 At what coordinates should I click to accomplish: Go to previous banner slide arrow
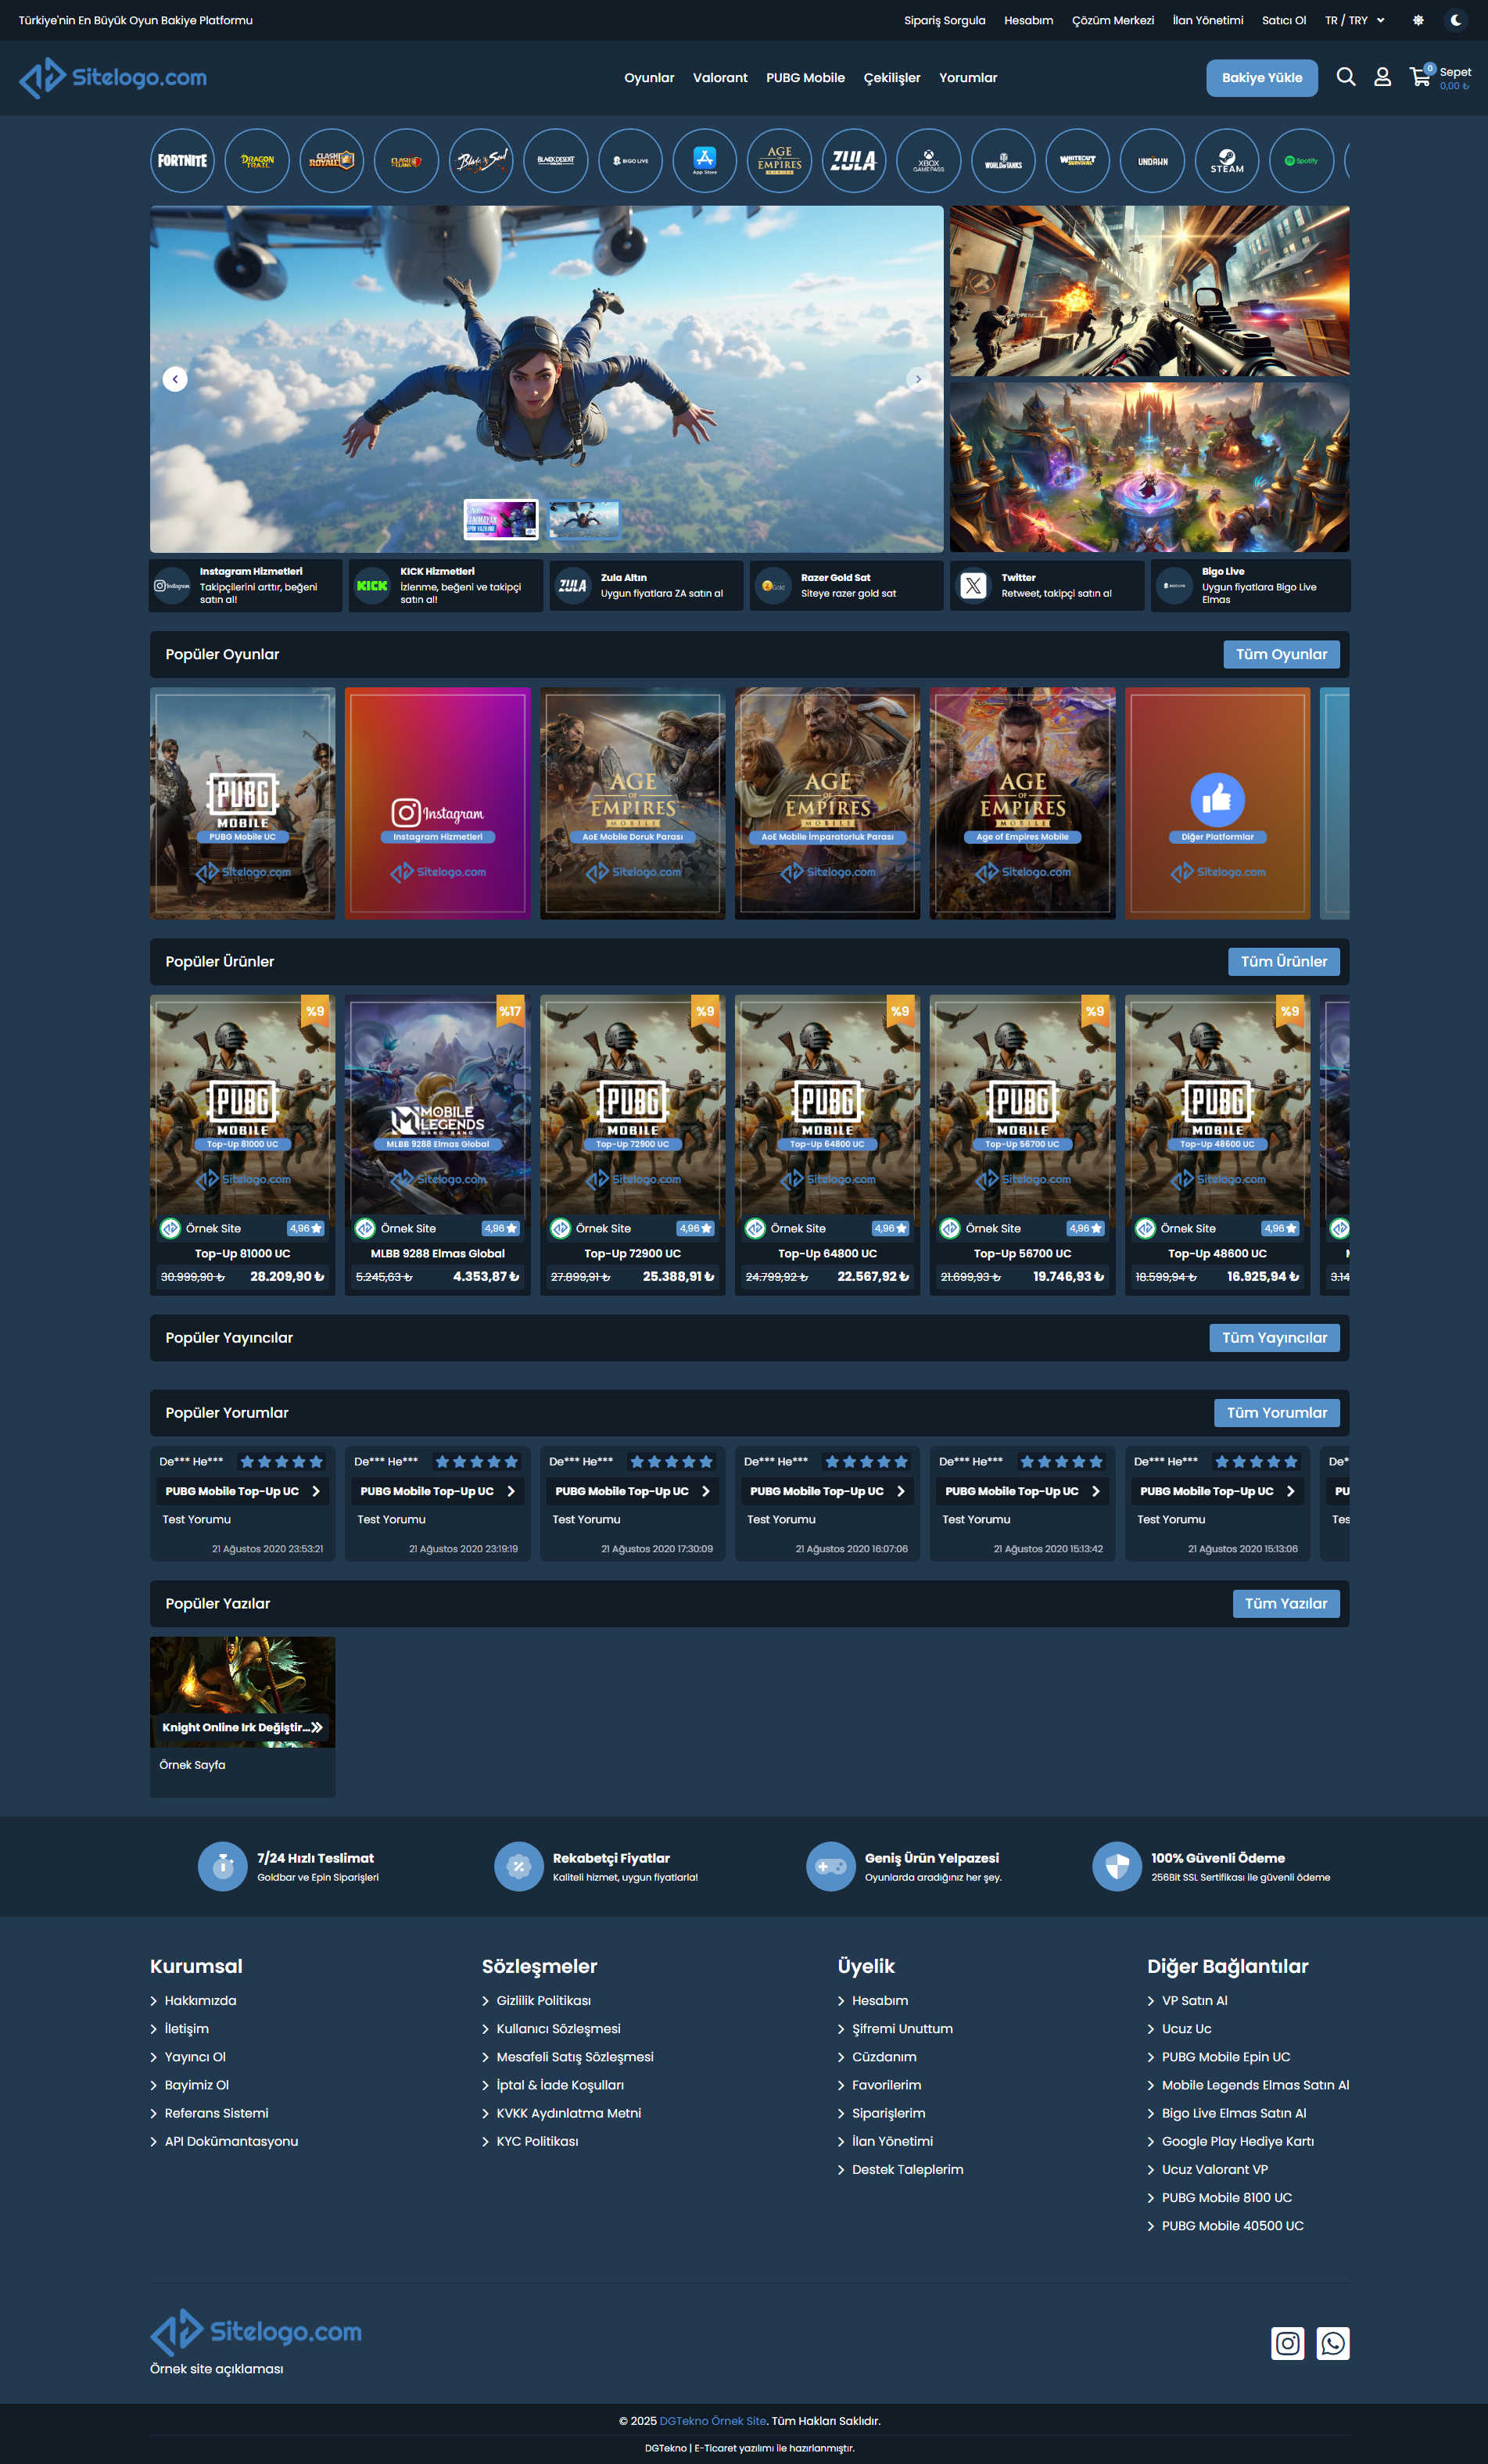coord(175,379)
